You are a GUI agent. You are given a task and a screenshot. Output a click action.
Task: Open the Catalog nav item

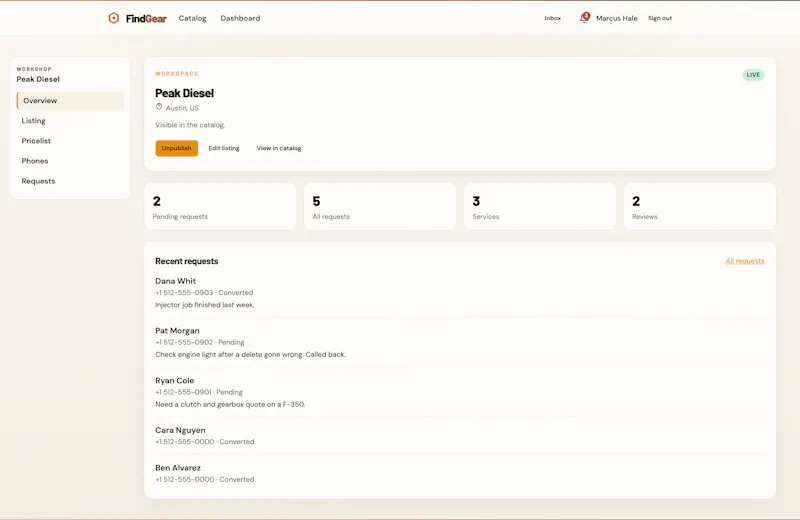(x=192, y=18)
